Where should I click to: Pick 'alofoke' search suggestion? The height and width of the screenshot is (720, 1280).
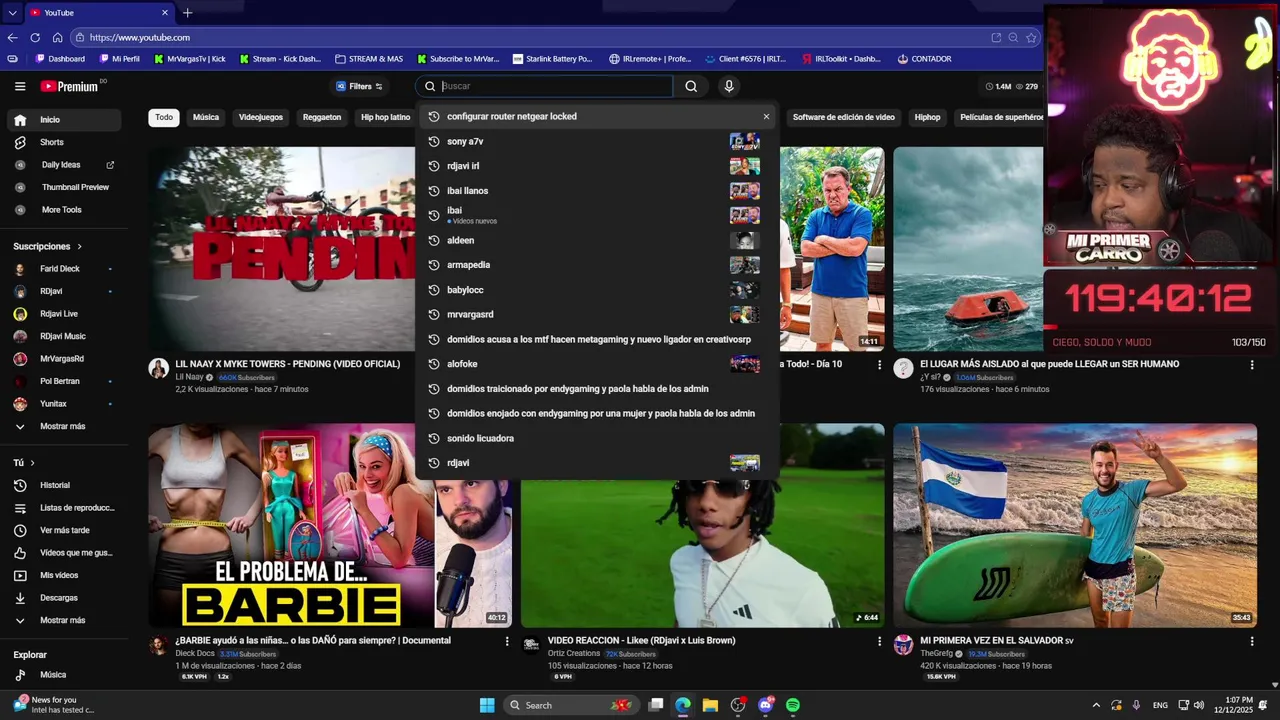click(x=597, y=364)
